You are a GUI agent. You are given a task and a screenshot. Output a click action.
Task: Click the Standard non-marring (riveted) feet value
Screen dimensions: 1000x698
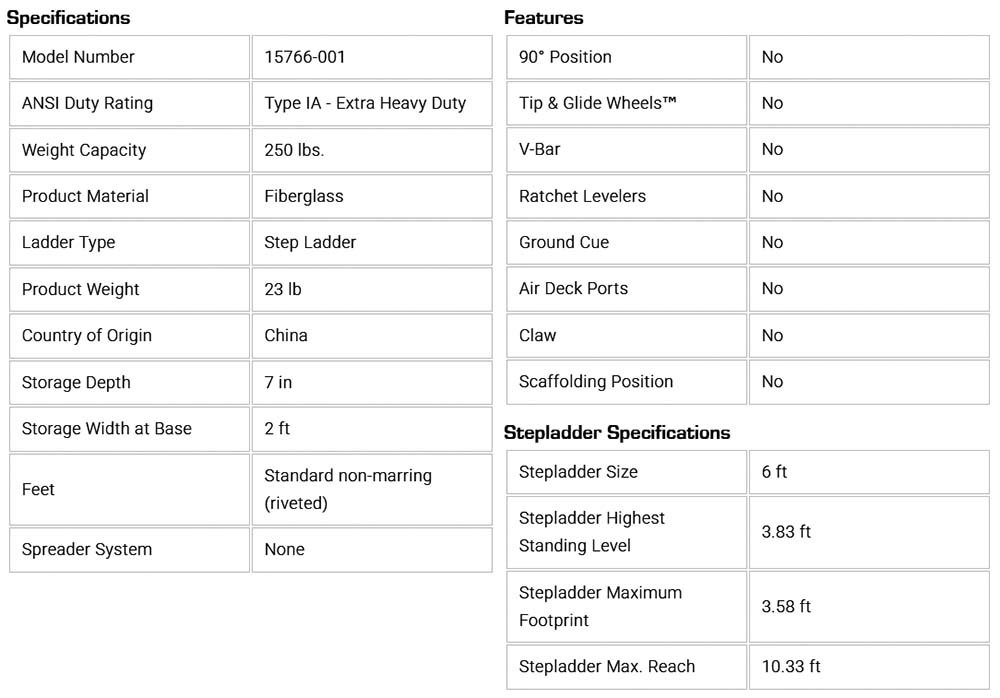point(348,489)
